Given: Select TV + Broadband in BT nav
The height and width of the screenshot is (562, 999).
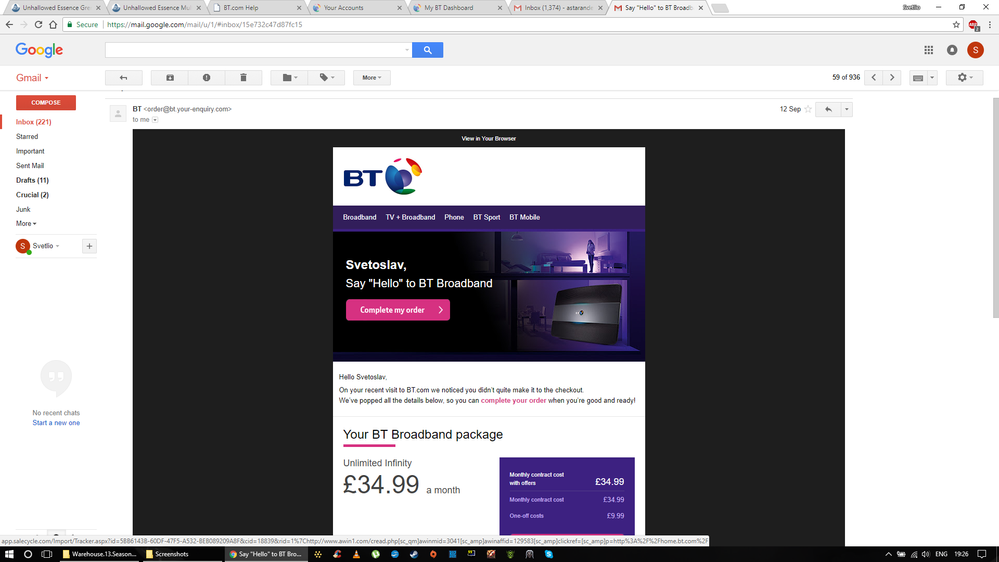Looking at the screenshot, I should [410, 217].
